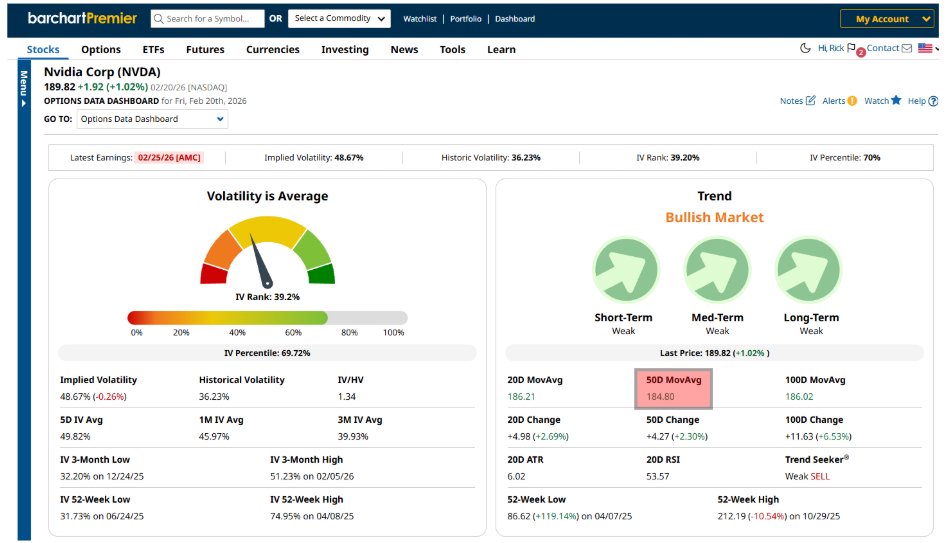Viewport: 949px width, 543px height.
Task: Click the Notes link text
Action: (792, 101)
